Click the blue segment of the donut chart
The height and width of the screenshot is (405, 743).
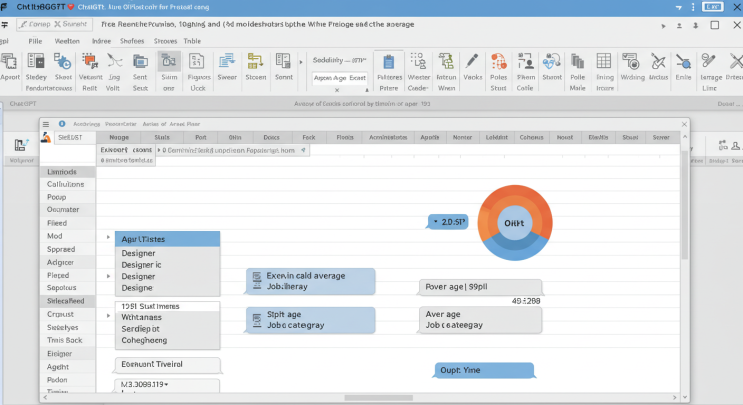point(515,249)
